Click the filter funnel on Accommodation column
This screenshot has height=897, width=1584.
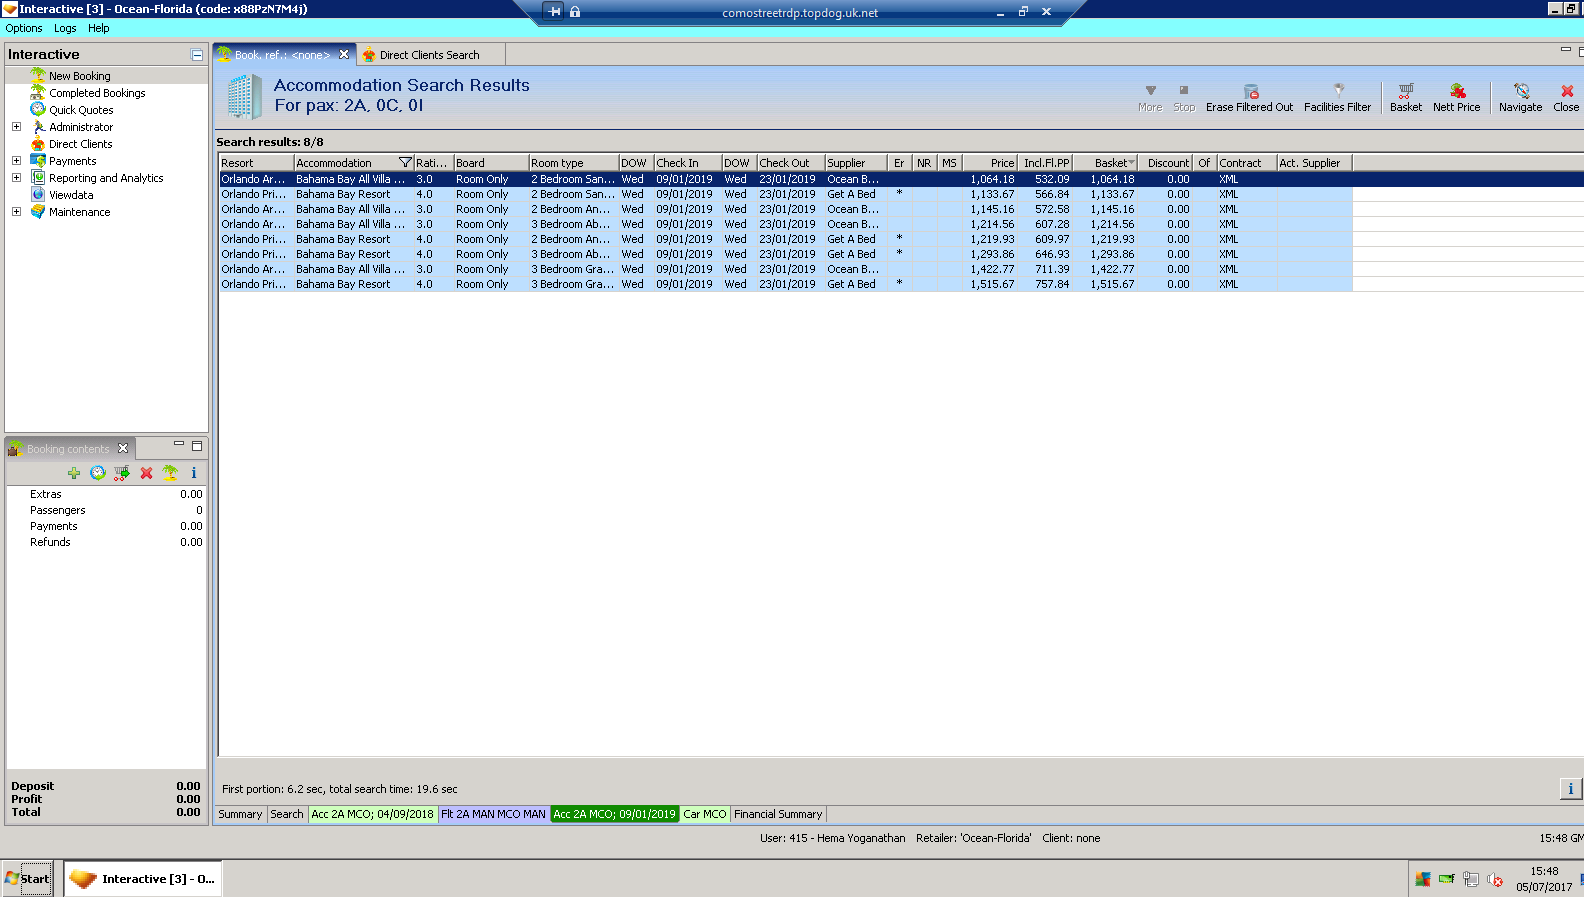click(x=405, y=163)
